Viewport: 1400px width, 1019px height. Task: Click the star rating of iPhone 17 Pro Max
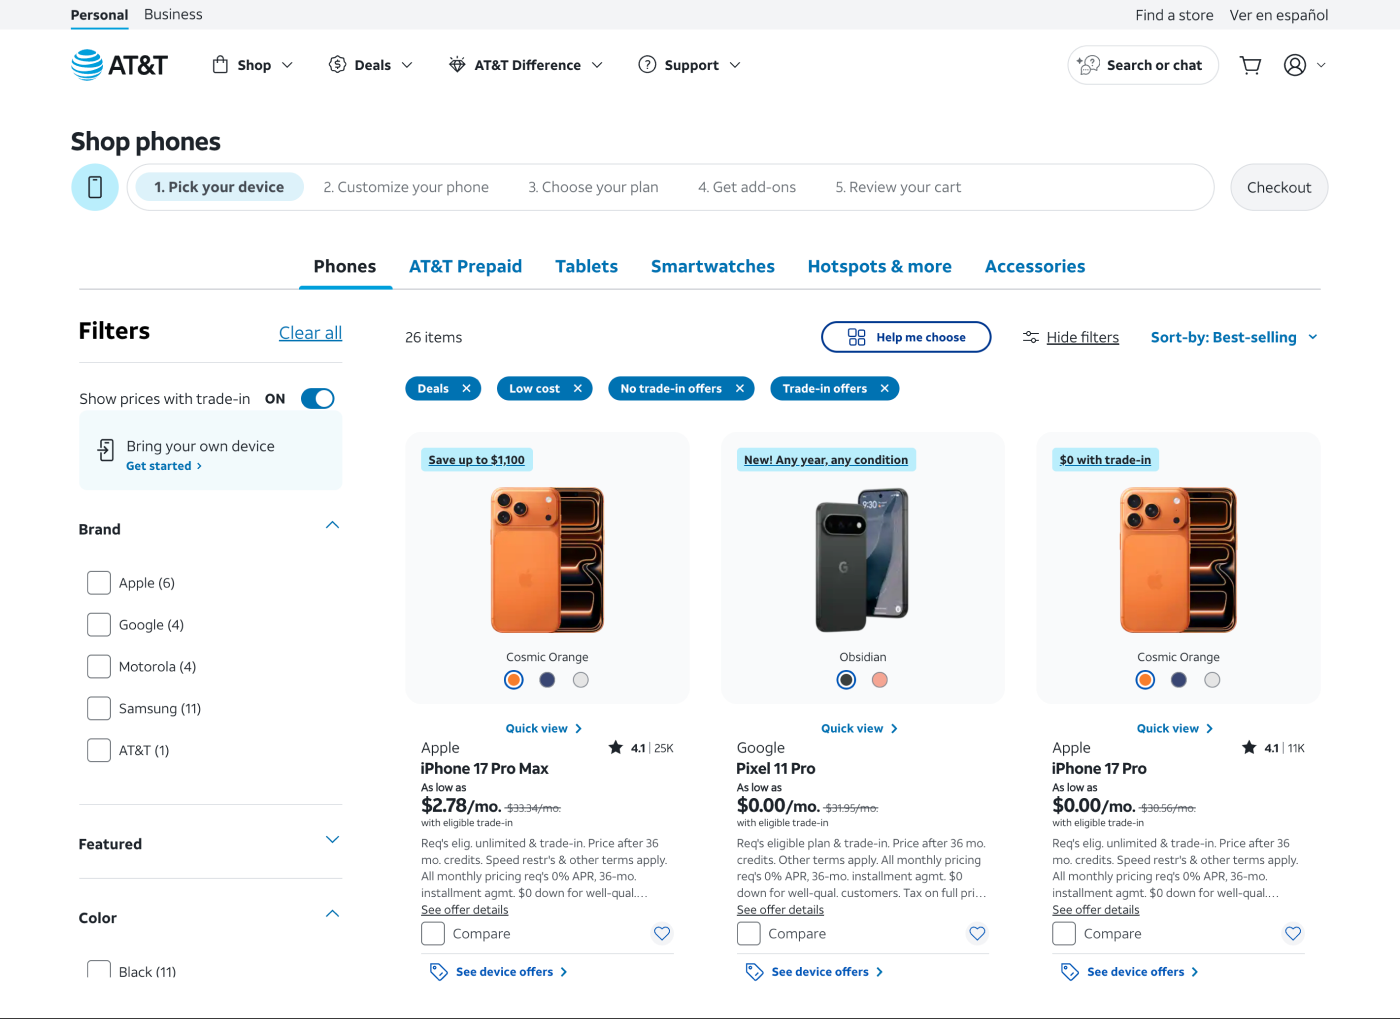[x=640, y=748]
